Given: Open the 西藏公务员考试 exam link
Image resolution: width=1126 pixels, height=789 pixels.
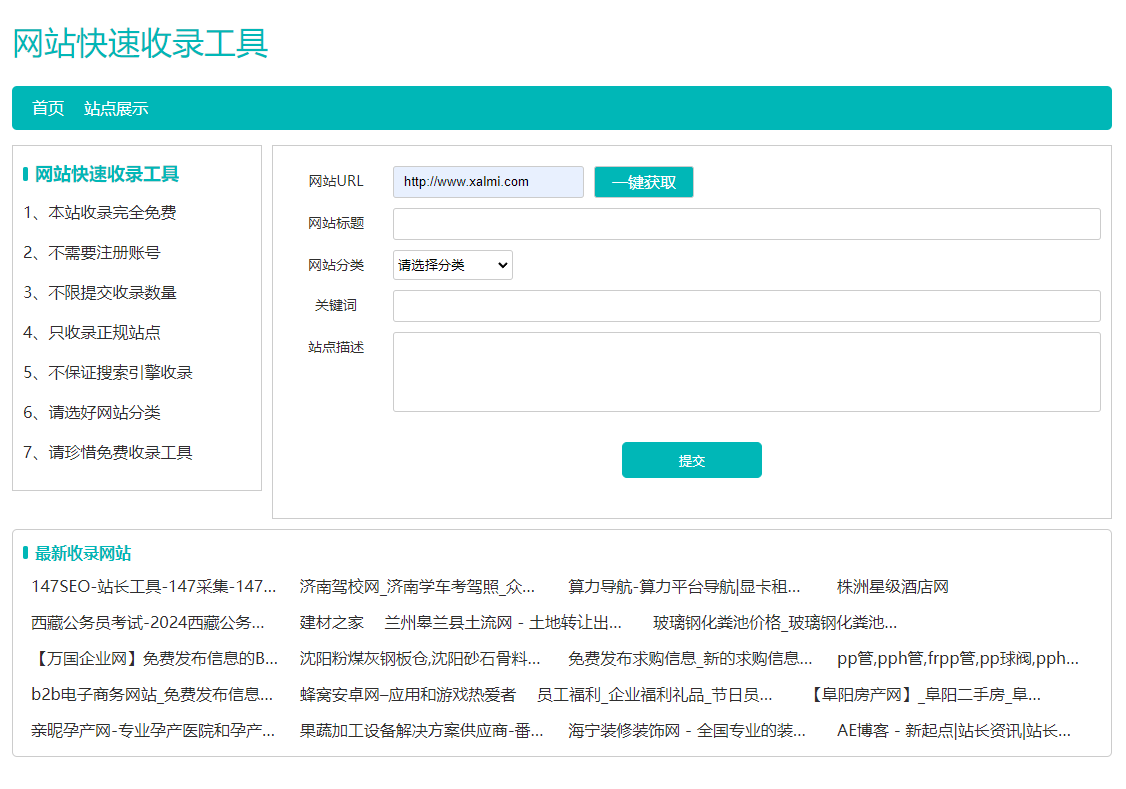Looking at the screenshot, I should coord(148,623).
